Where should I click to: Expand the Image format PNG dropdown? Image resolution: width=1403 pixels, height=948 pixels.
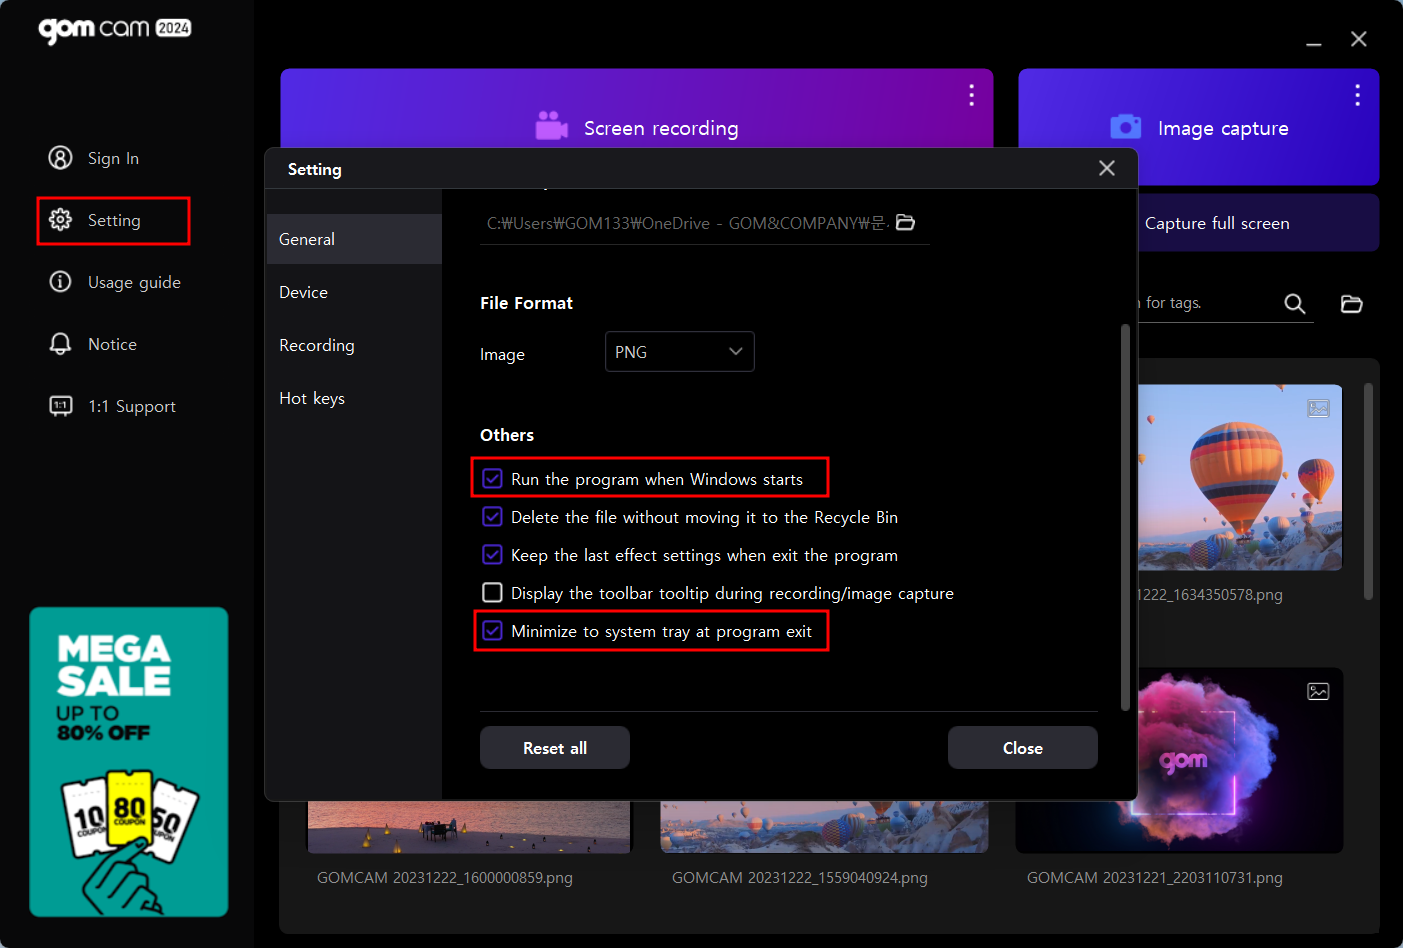point(679,352)
